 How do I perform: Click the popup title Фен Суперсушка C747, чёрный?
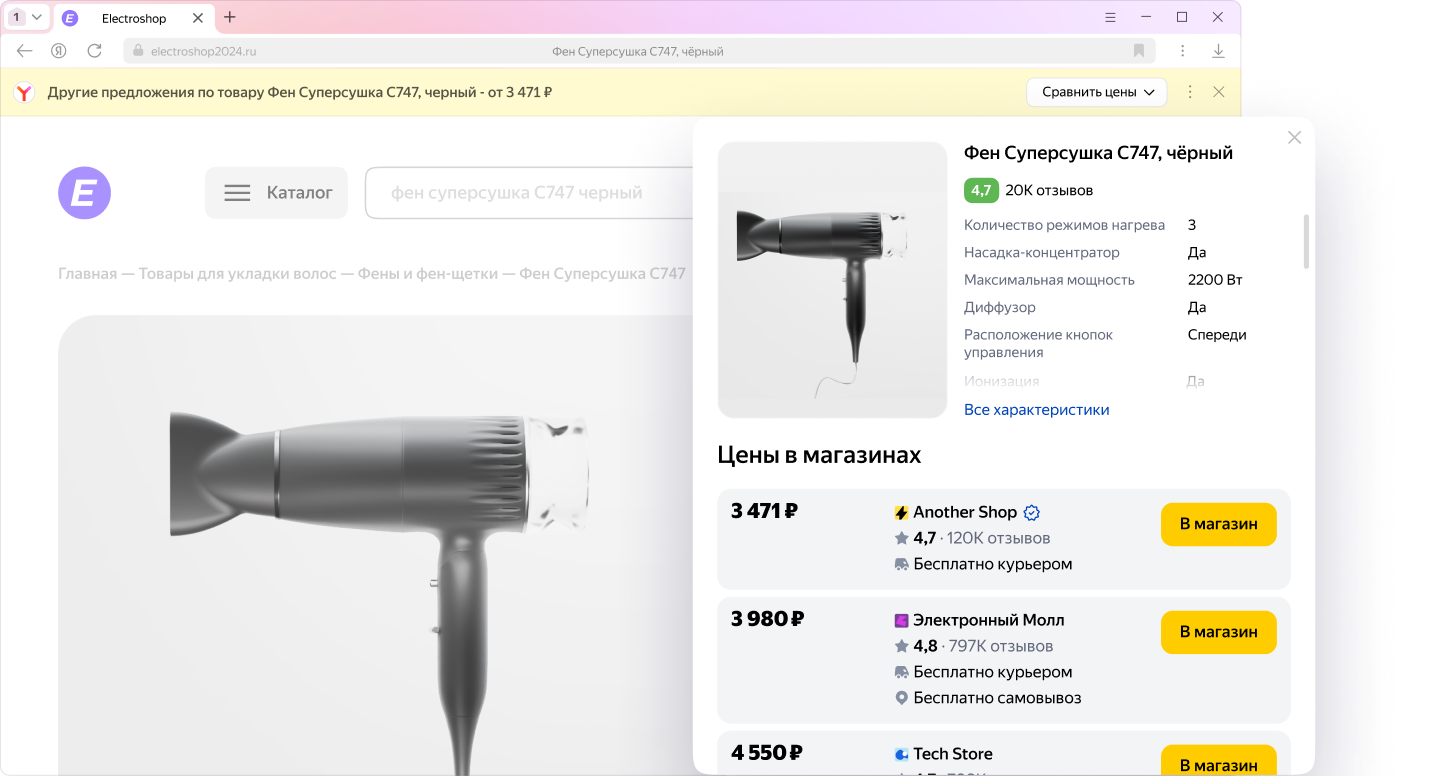click(1098, 153)
